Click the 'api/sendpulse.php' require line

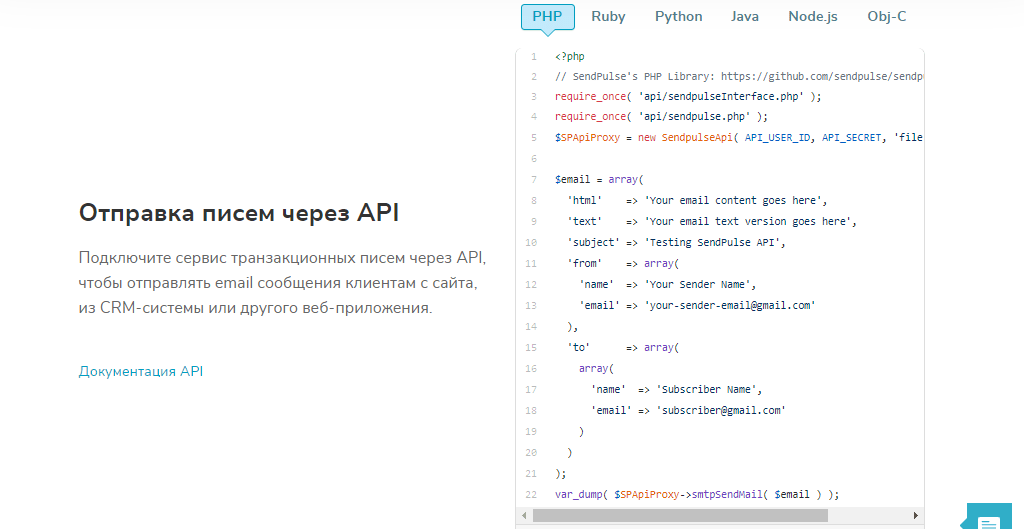click(x=661, y=116)
